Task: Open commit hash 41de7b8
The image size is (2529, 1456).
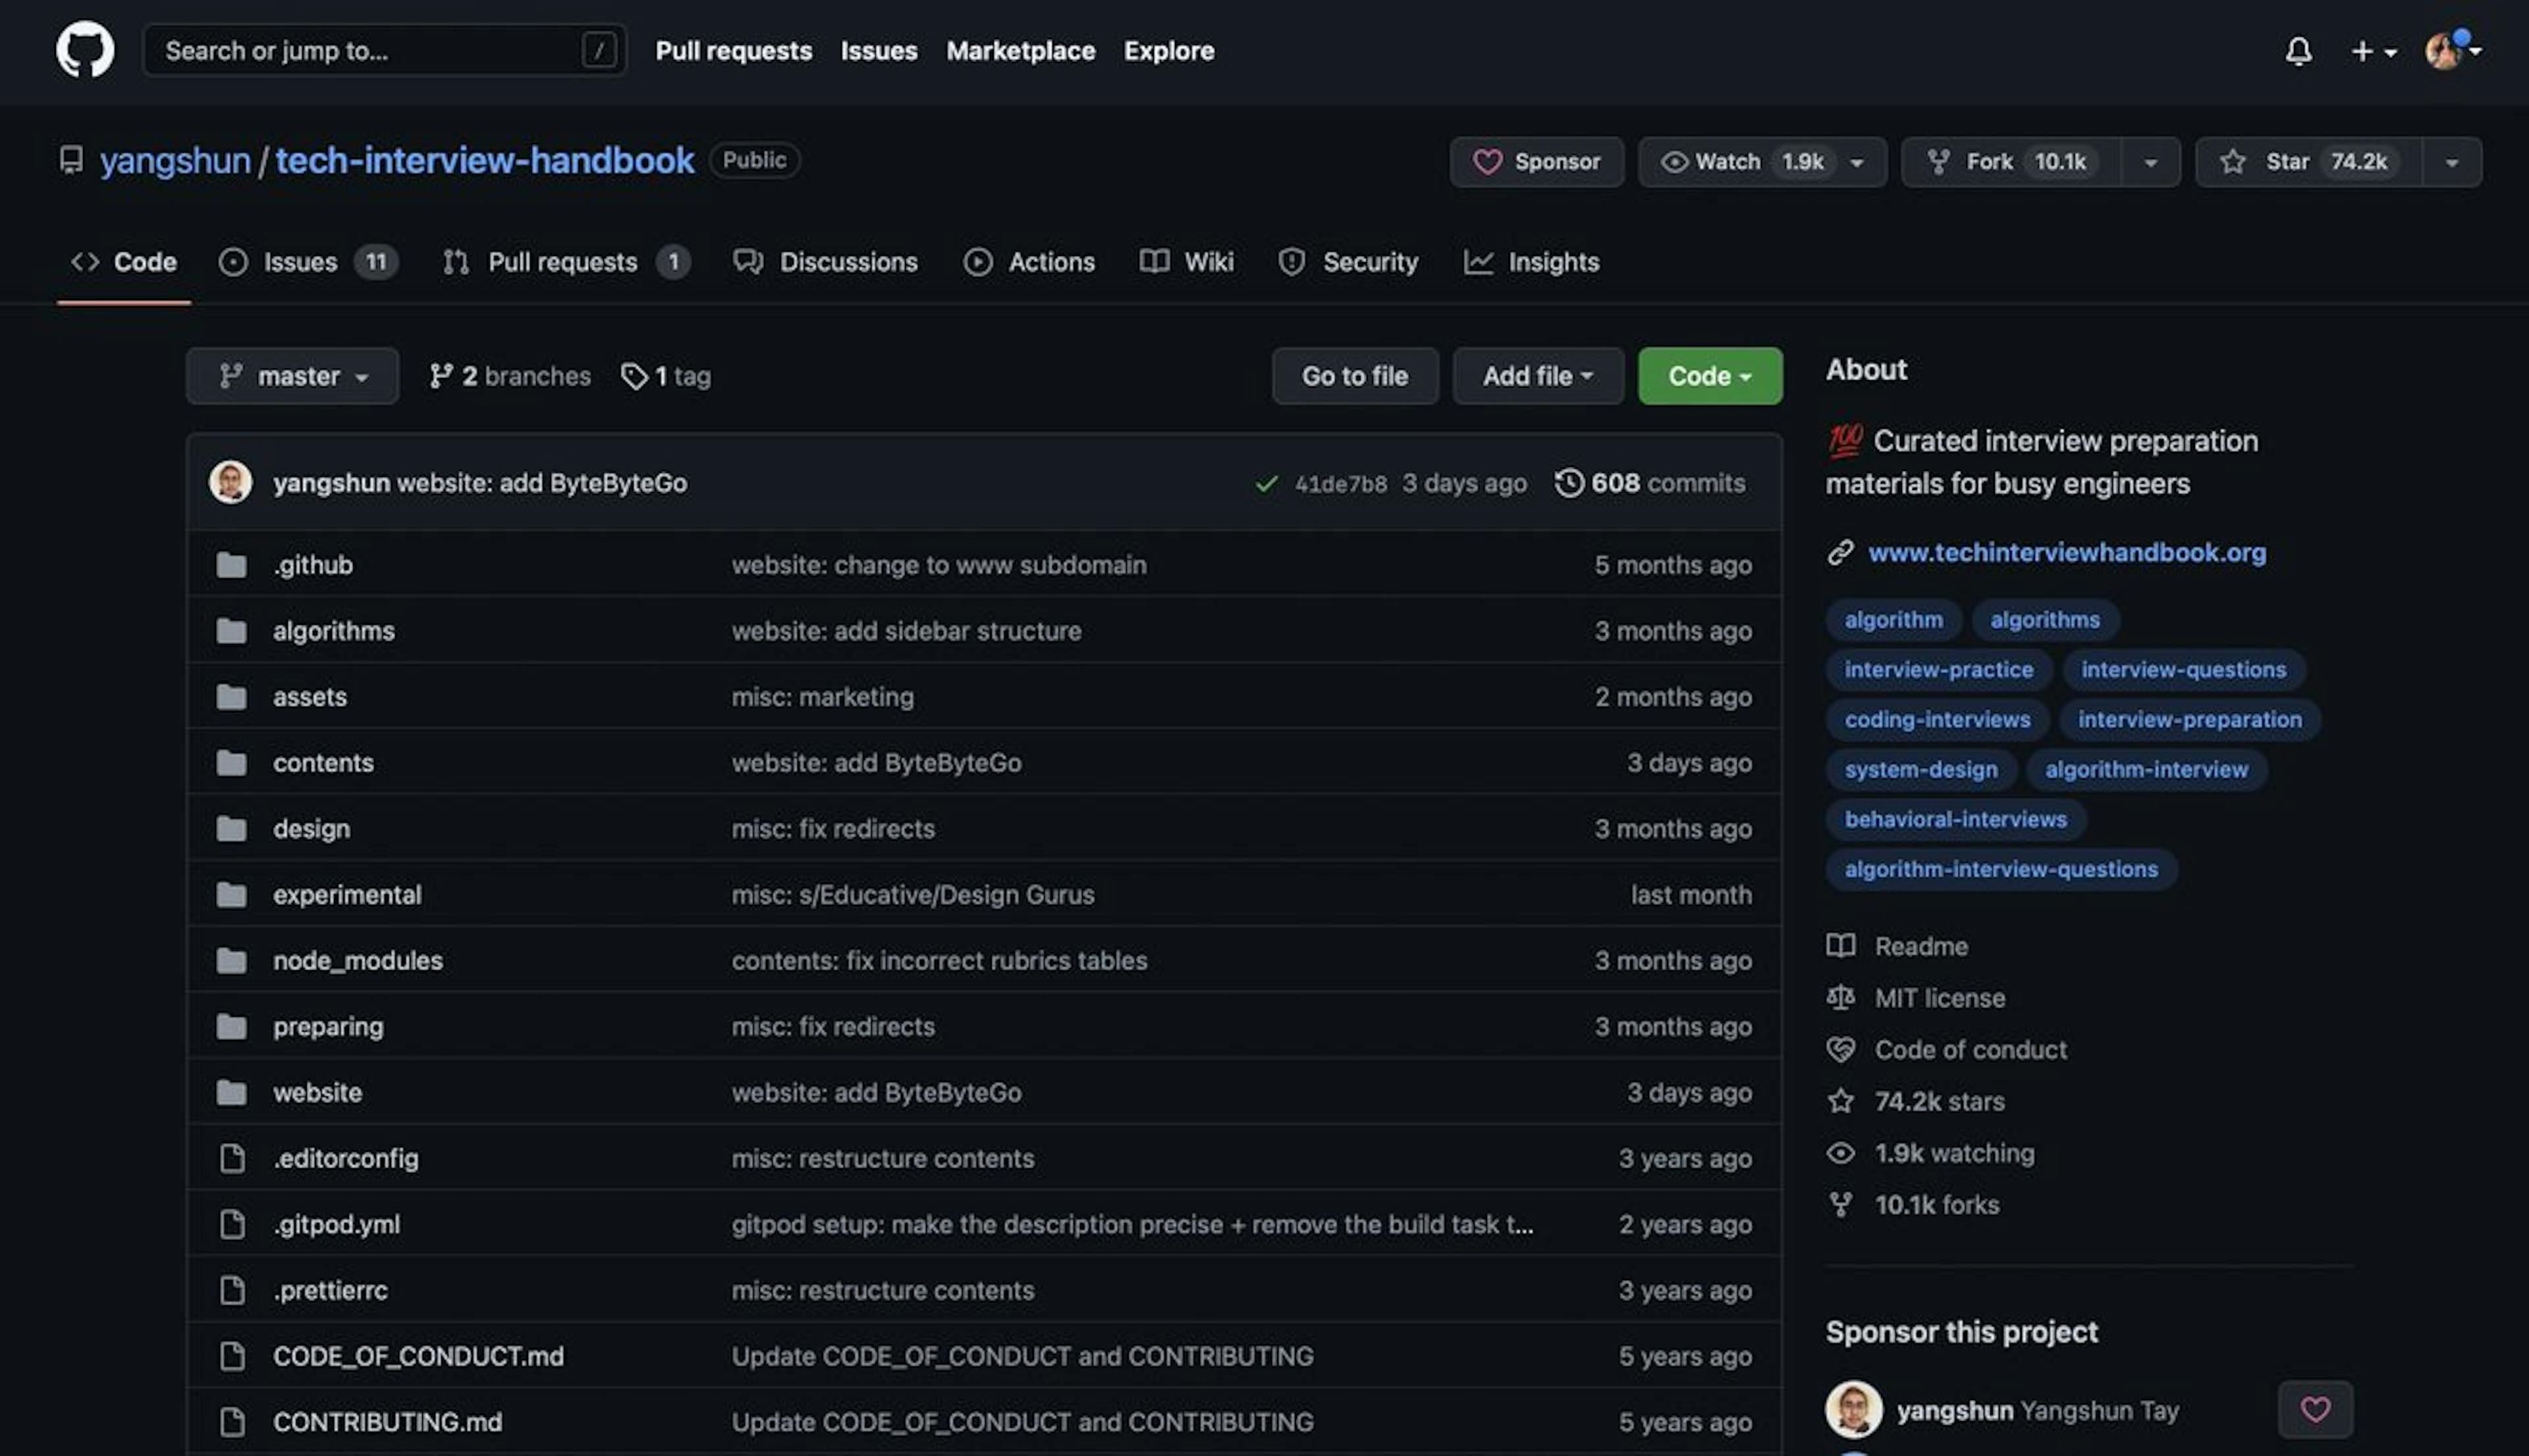Action: click(1340, 484)
